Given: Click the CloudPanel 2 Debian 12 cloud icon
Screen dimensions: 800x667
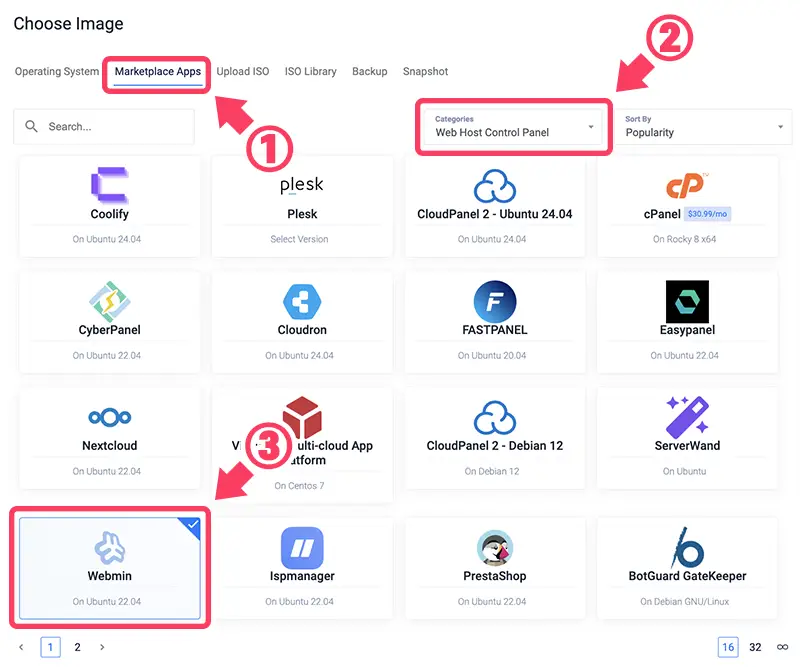Looking at the screenshot, I should [x=494, y=417].
